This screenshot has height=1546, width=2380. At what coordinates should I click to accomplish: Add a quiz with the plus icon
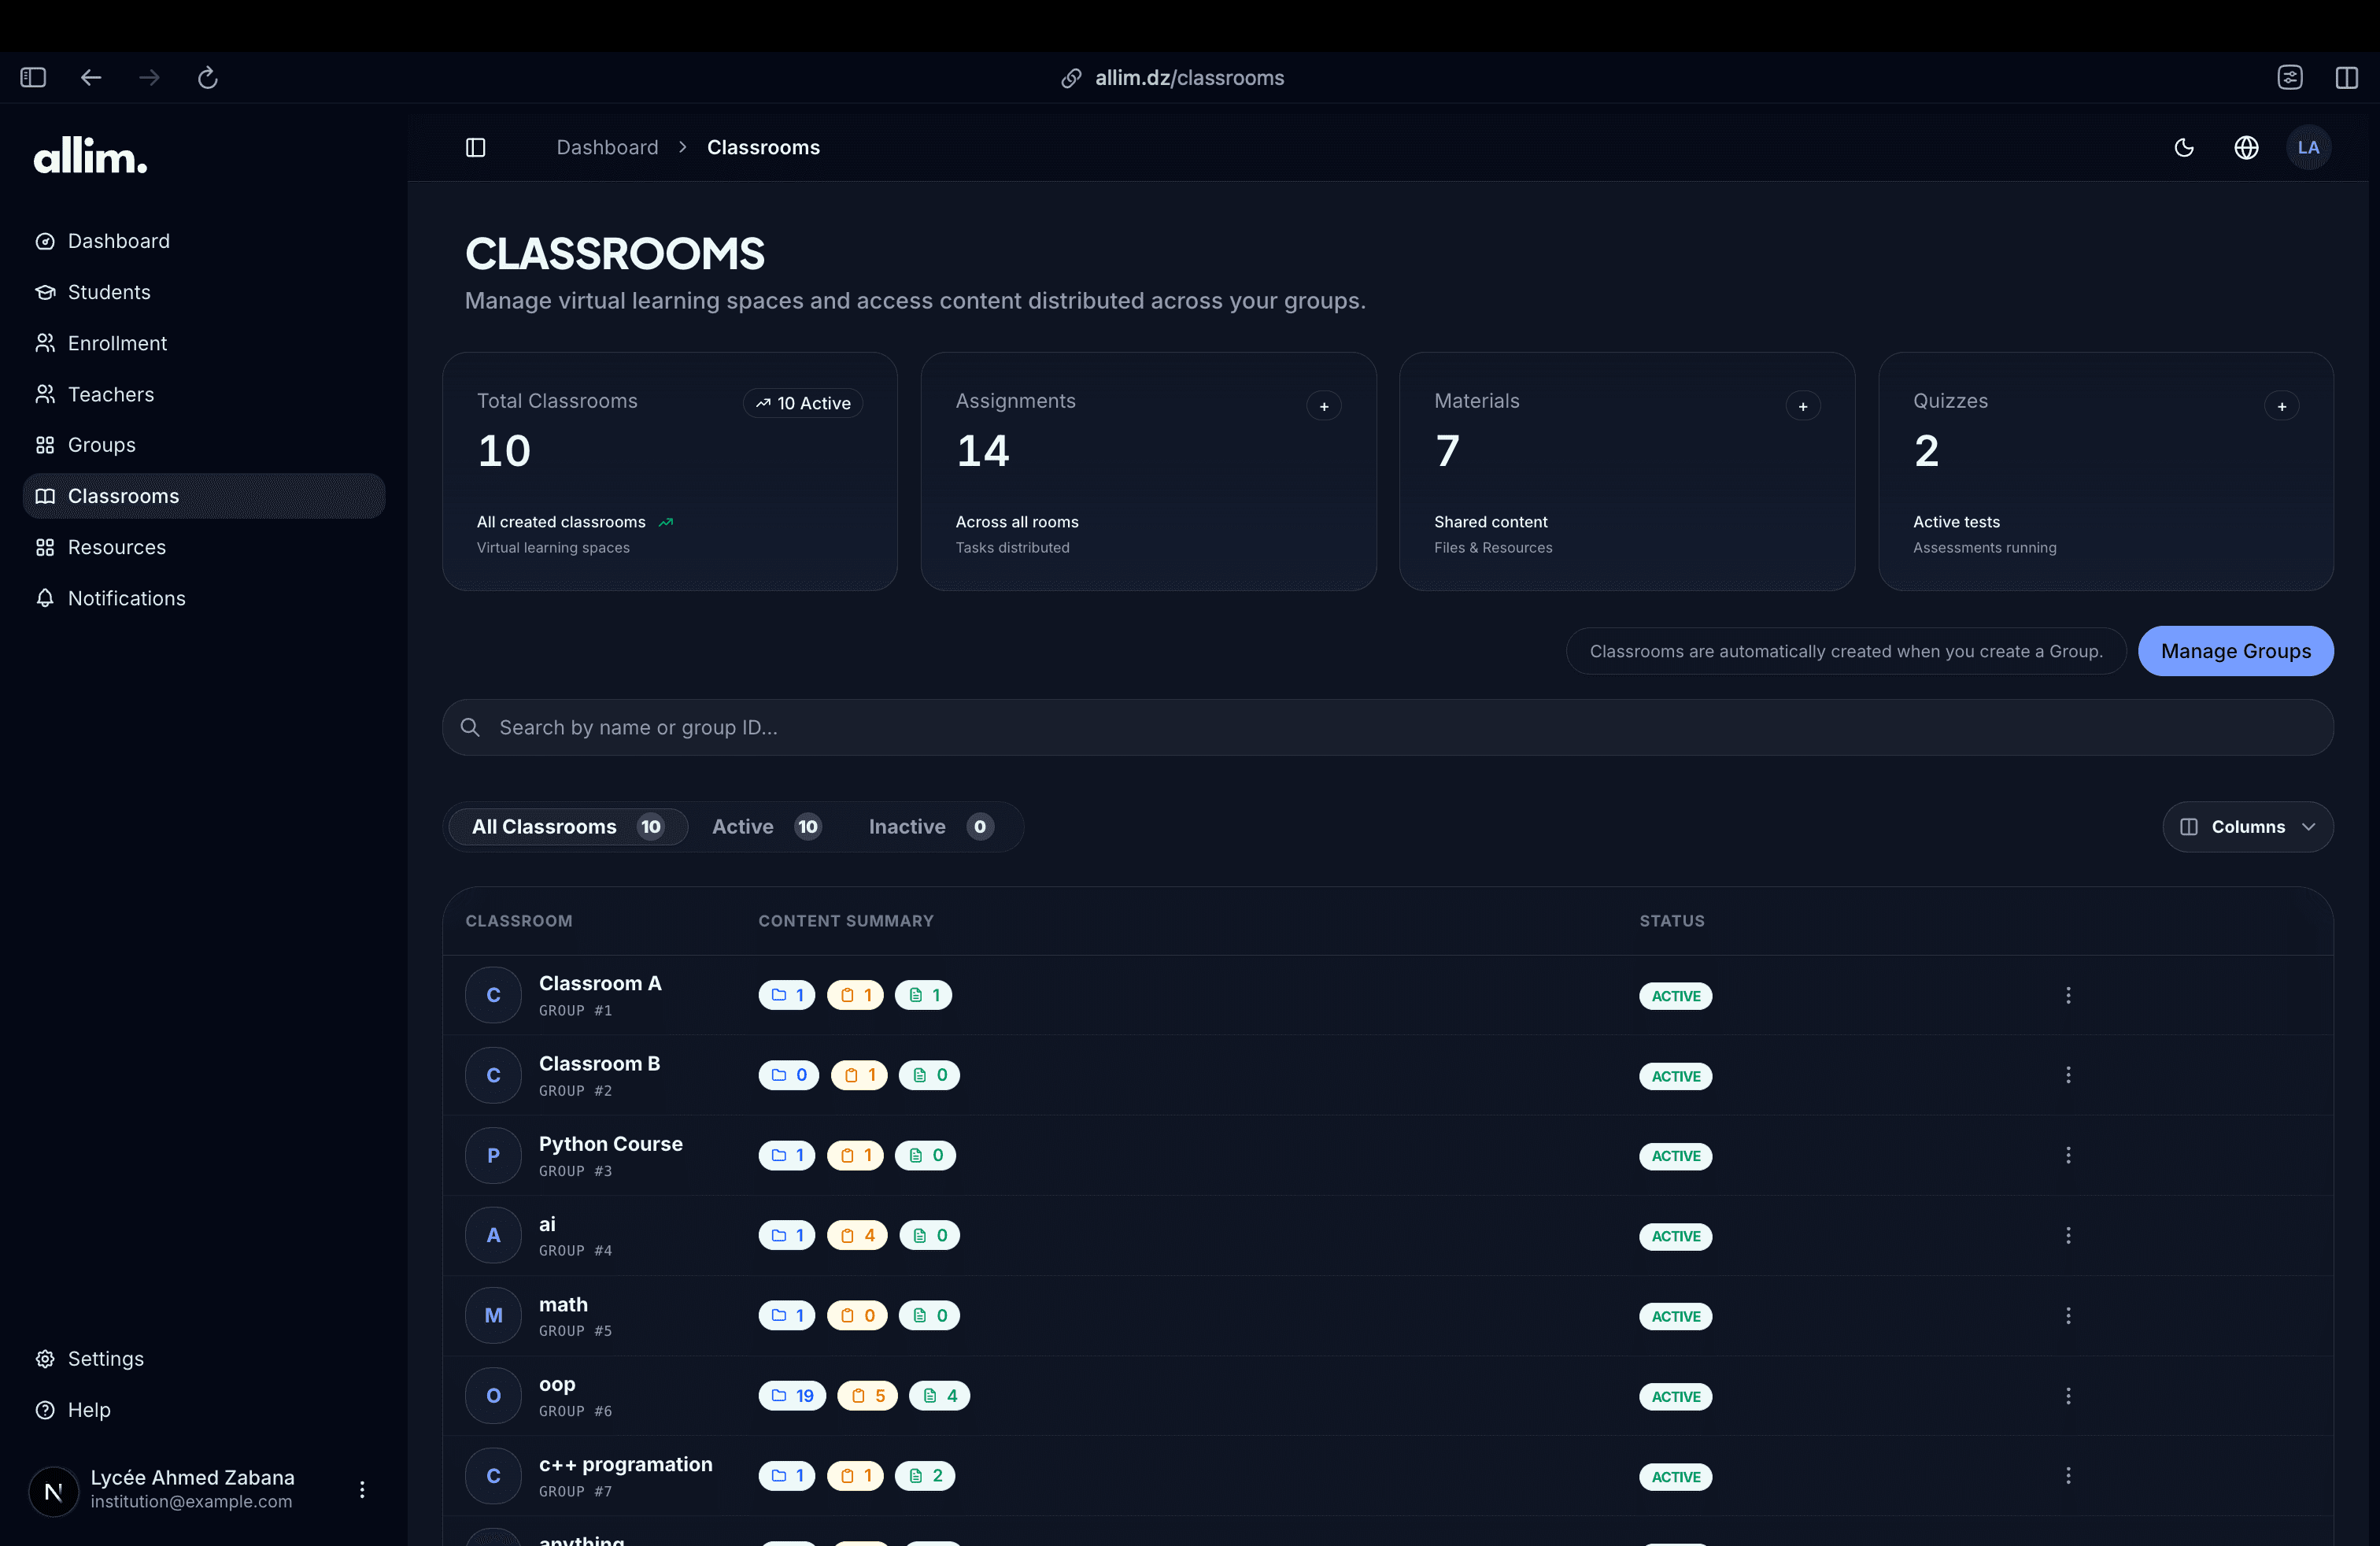tap(2281, 406)
